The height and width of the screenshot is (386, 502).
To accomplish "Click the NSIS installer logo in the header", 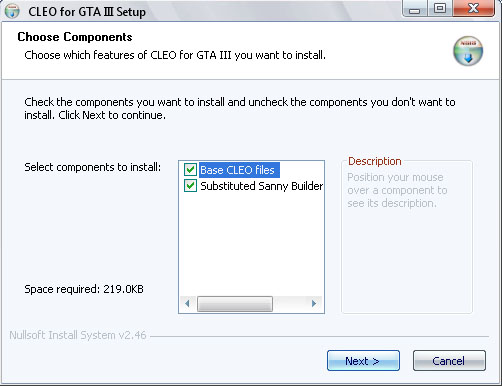I will click(468, 51).
